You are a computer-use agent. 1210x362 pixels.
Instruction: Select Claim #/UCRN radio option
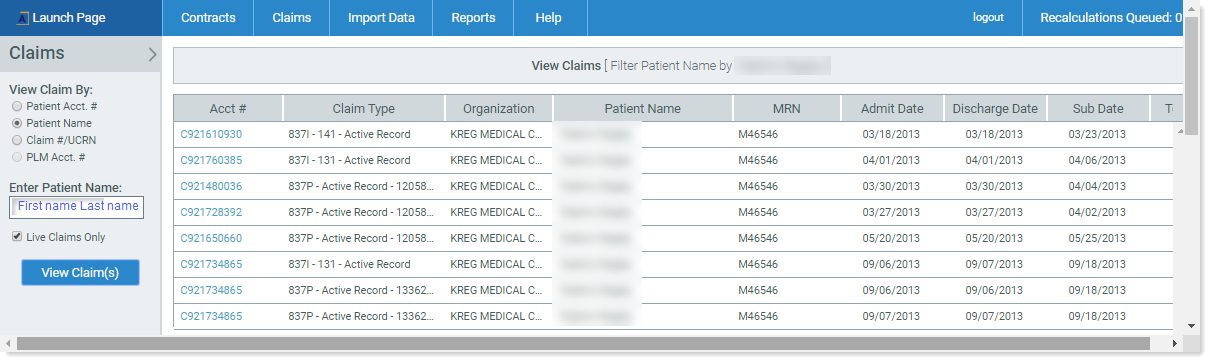pos(17,140)
